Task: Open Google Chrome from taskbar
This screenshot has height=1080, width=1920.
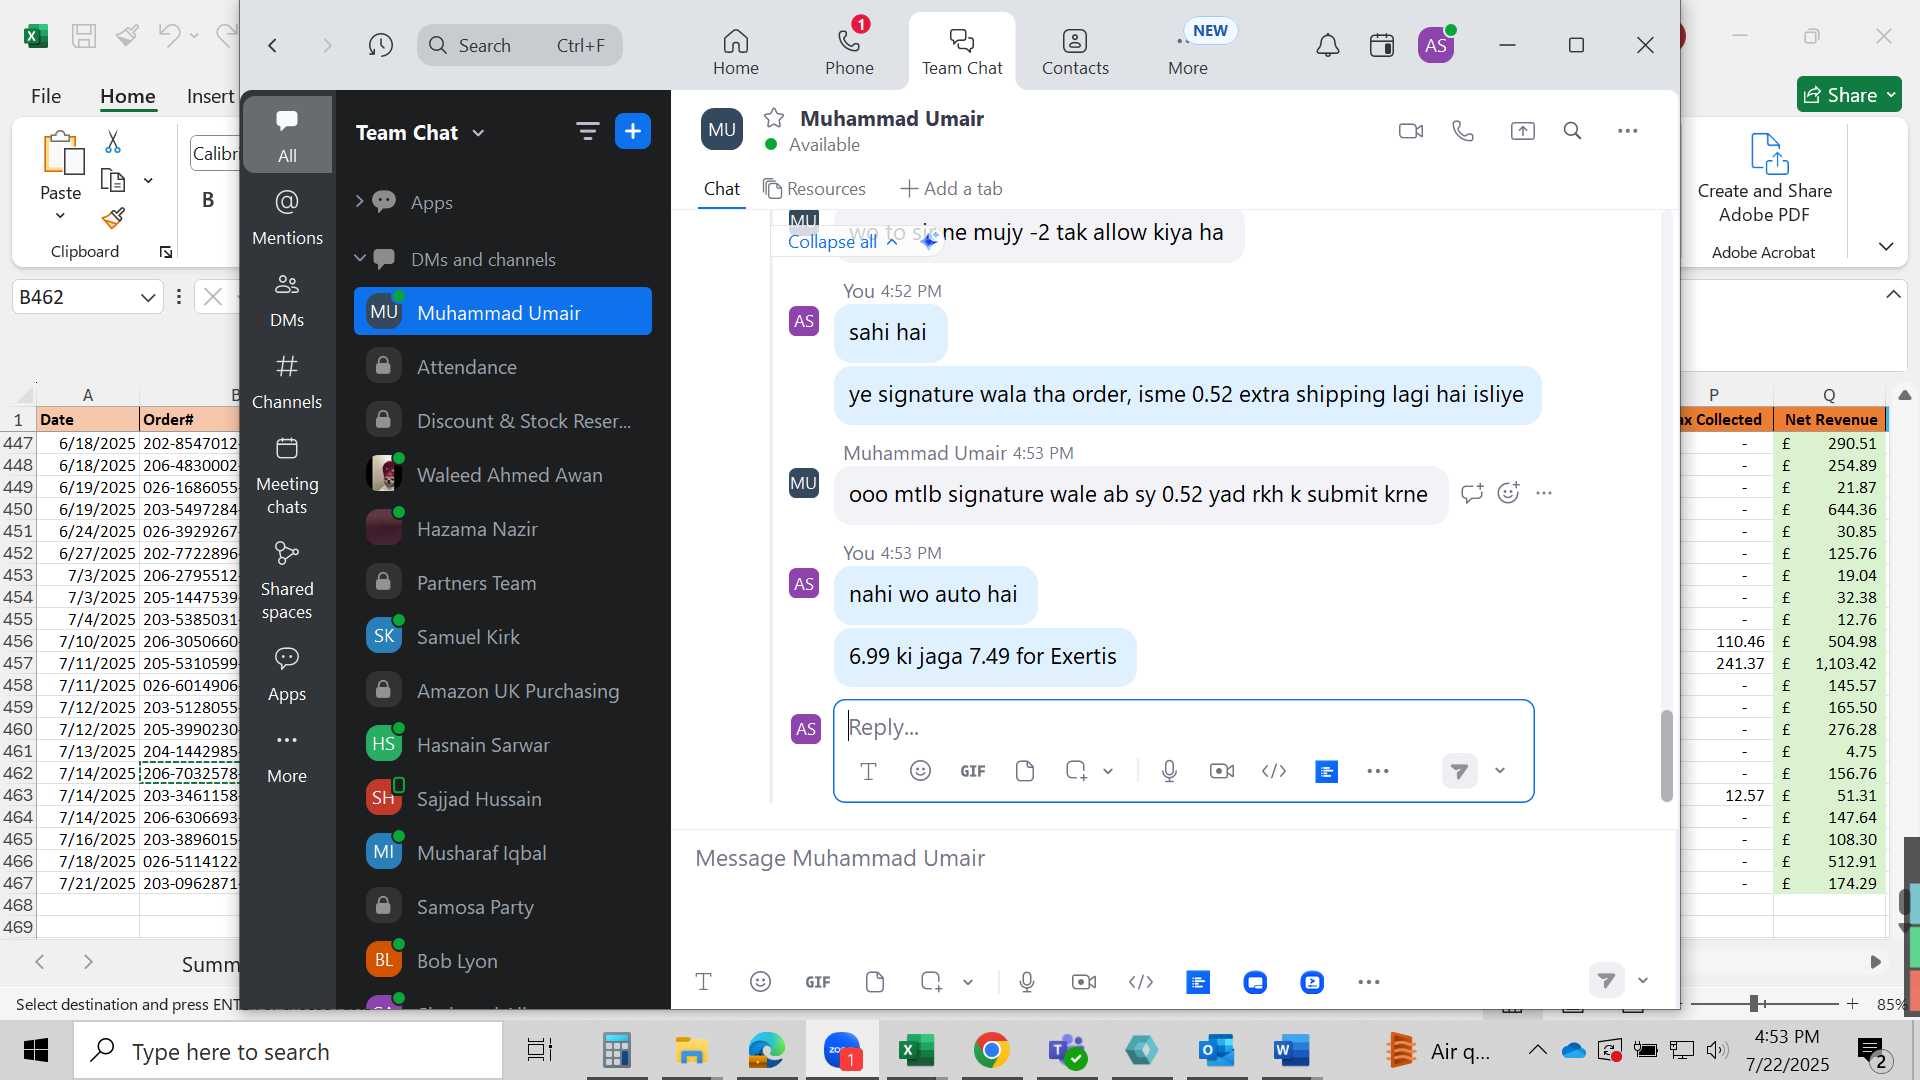Action: tap(991, 1051)
